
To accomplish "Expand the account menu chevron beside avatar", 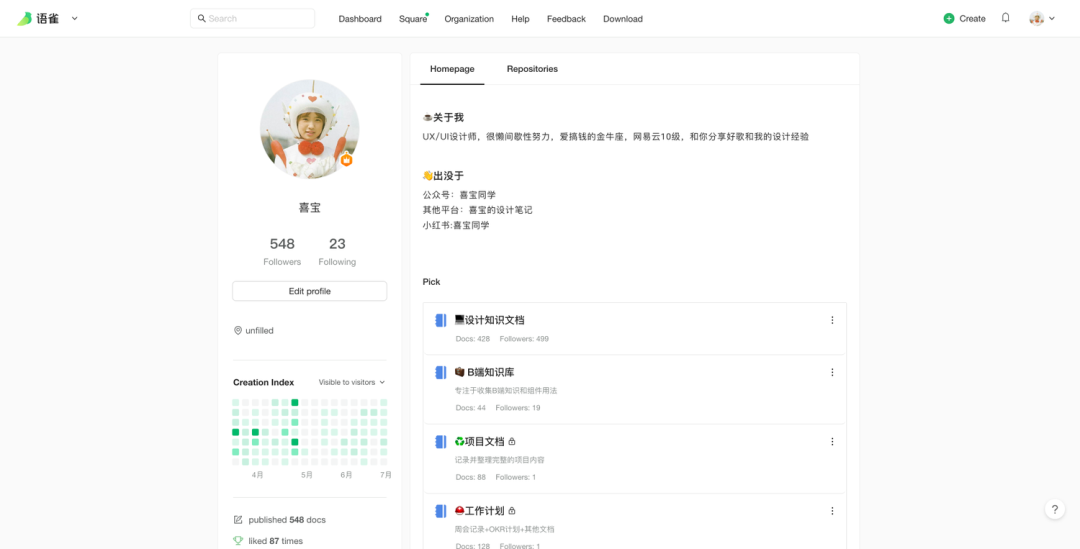I will point(1052,19).
